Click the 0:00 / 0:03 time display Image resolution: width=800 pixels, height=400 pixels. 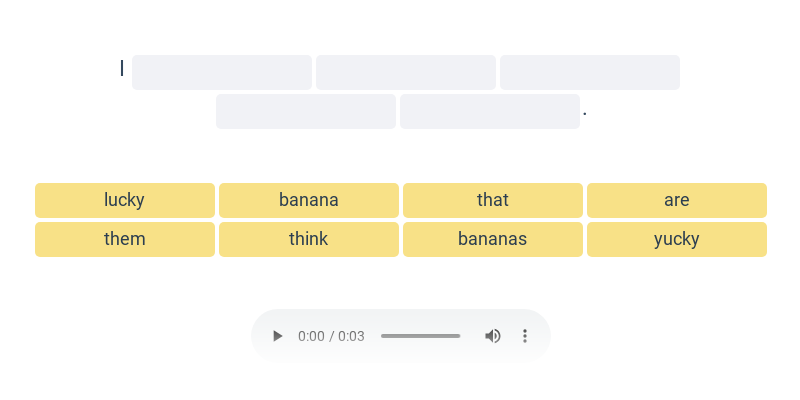[x=331, y=336]
